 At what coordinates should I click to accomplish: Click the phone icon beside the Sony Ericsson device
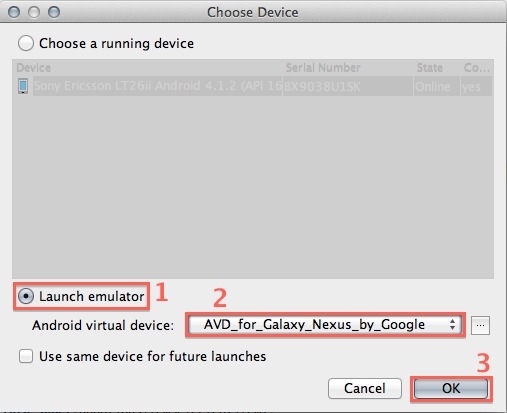23,86
